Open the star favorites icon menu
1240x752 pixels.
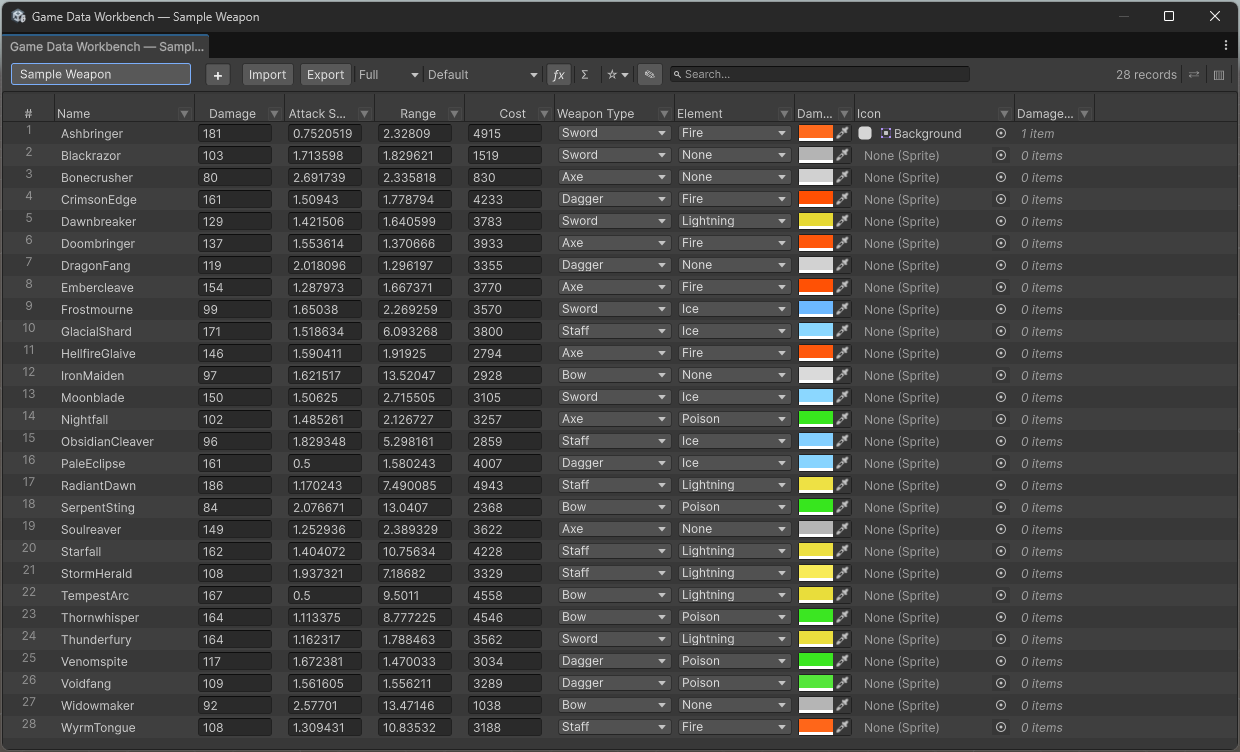coord(614,74)
